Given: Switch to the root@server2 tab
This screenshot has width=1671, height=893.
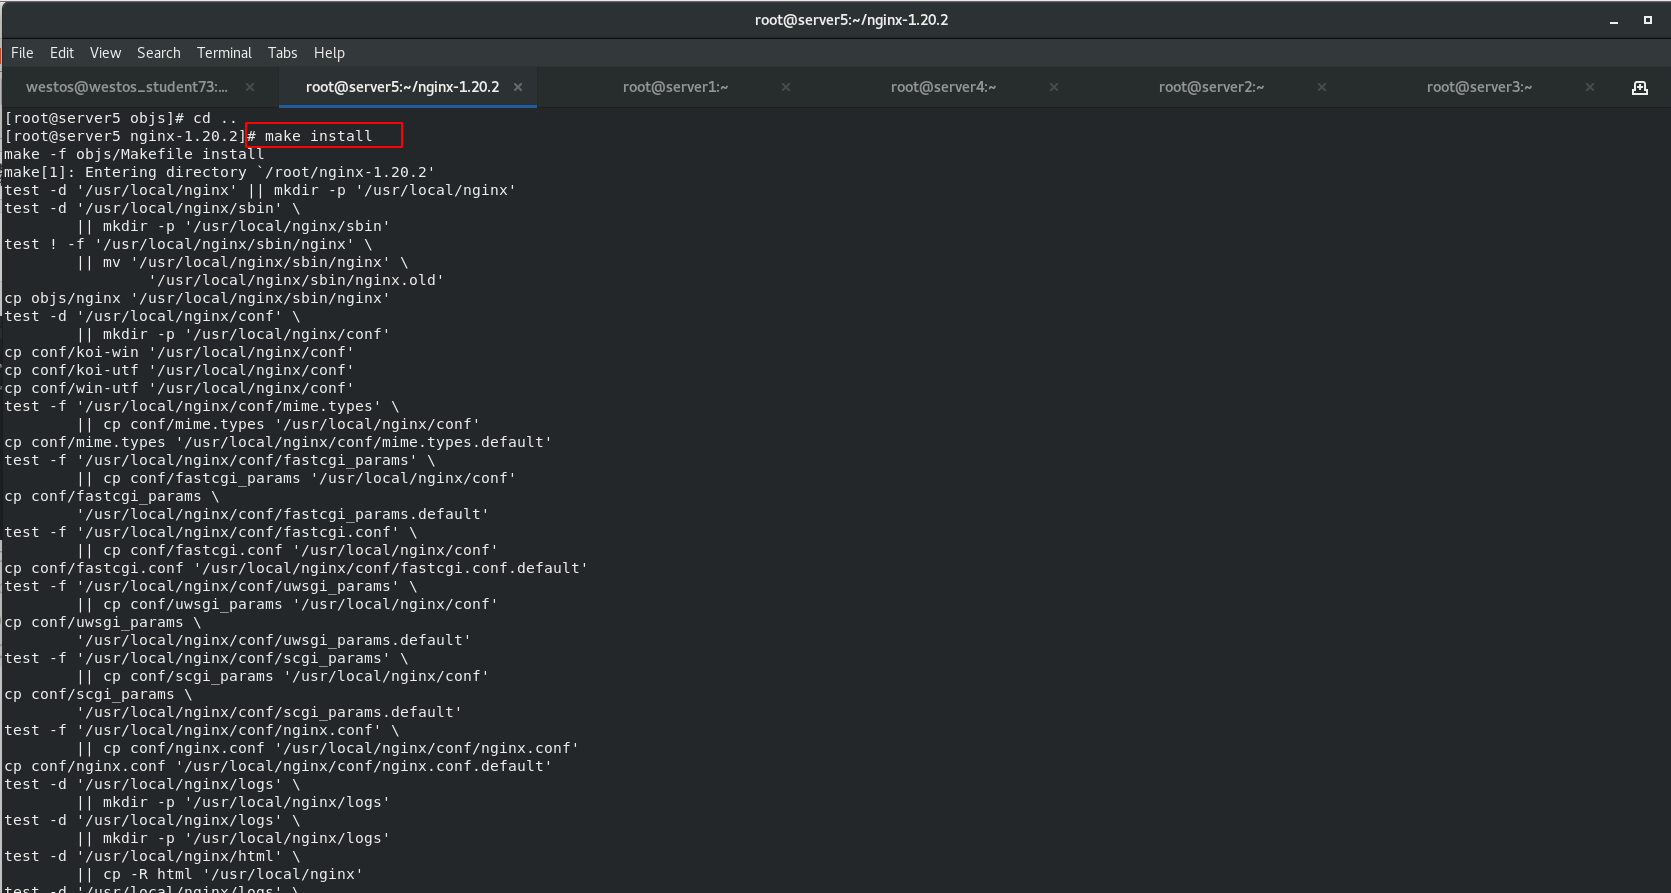Looking at the screenshot, I should click(x=1211, y=87).
